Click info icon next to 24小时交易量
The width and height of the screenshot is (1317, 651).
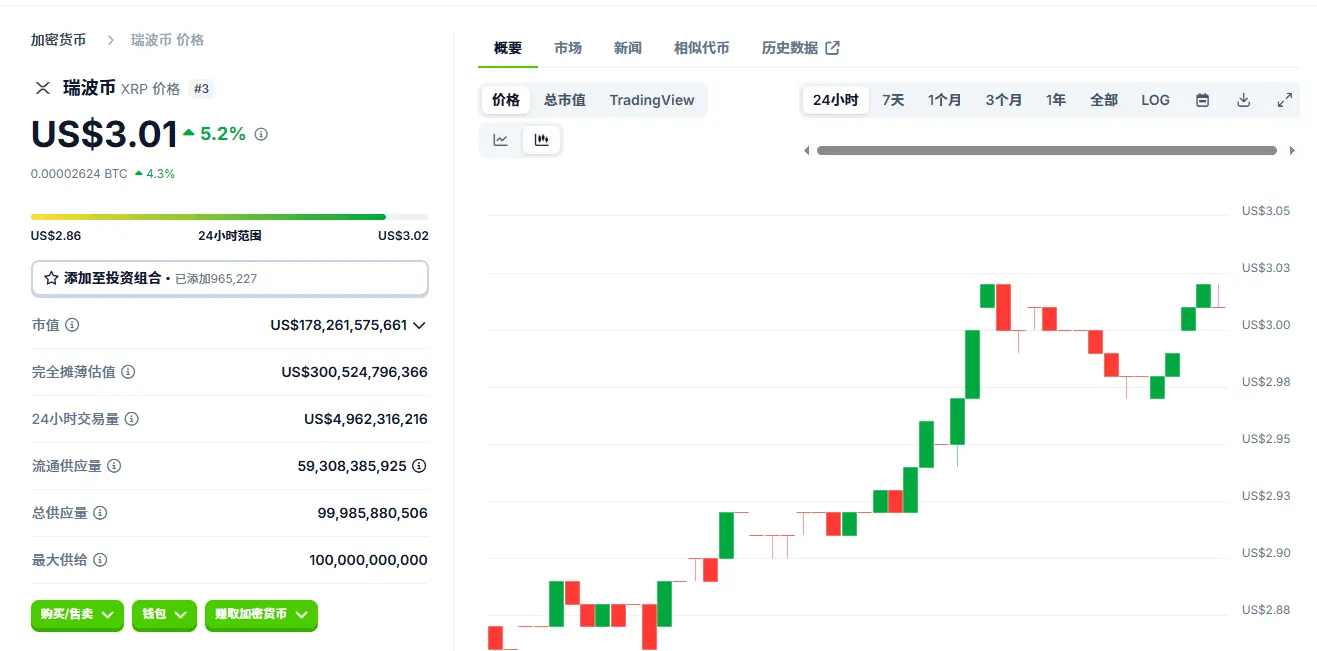tap(132, 419)
